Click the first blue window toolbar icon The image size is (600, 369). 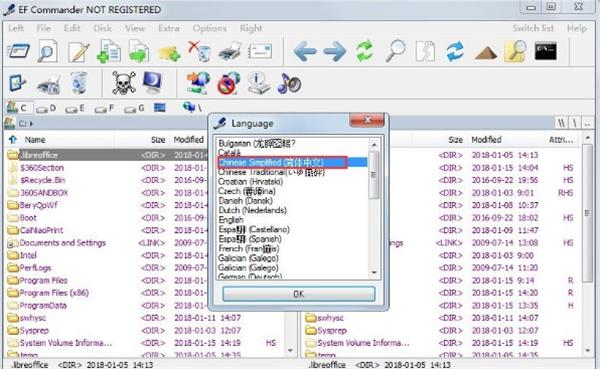tap(18, 51)
